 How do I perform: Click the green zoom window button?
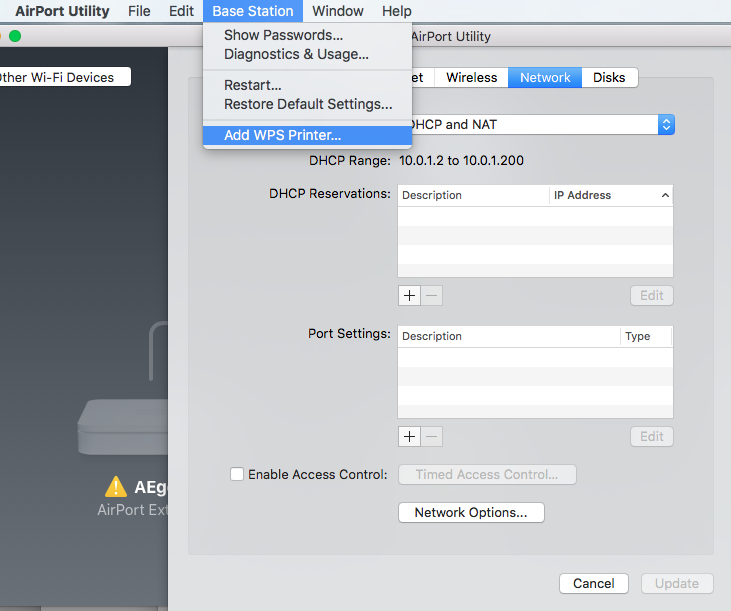click(15, 36)
